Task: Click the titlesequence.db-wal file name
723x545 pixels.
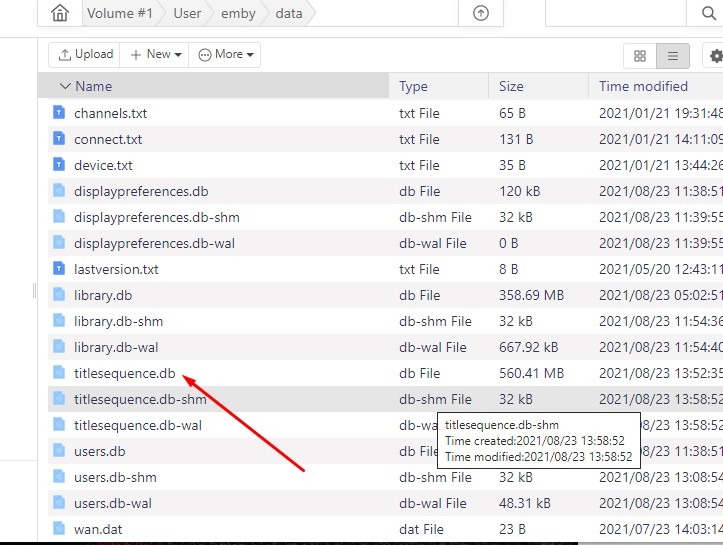Action: (138, 425)
